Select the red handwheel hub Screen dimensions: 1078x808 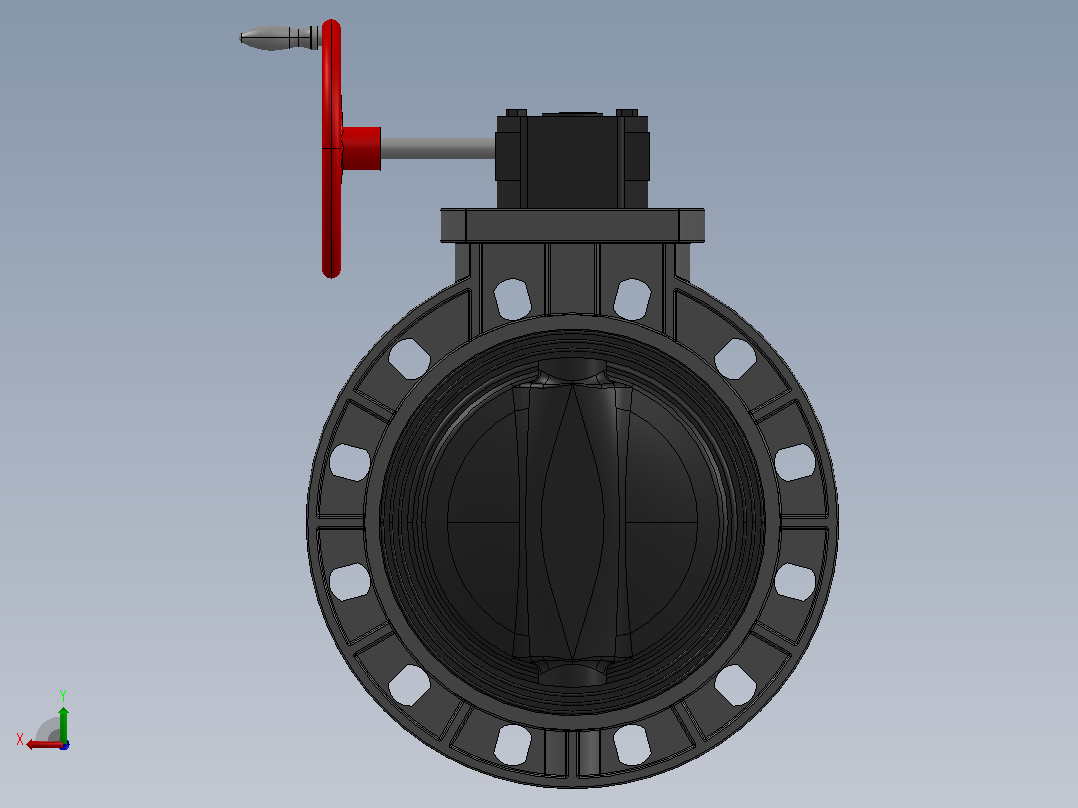point(361,149)
